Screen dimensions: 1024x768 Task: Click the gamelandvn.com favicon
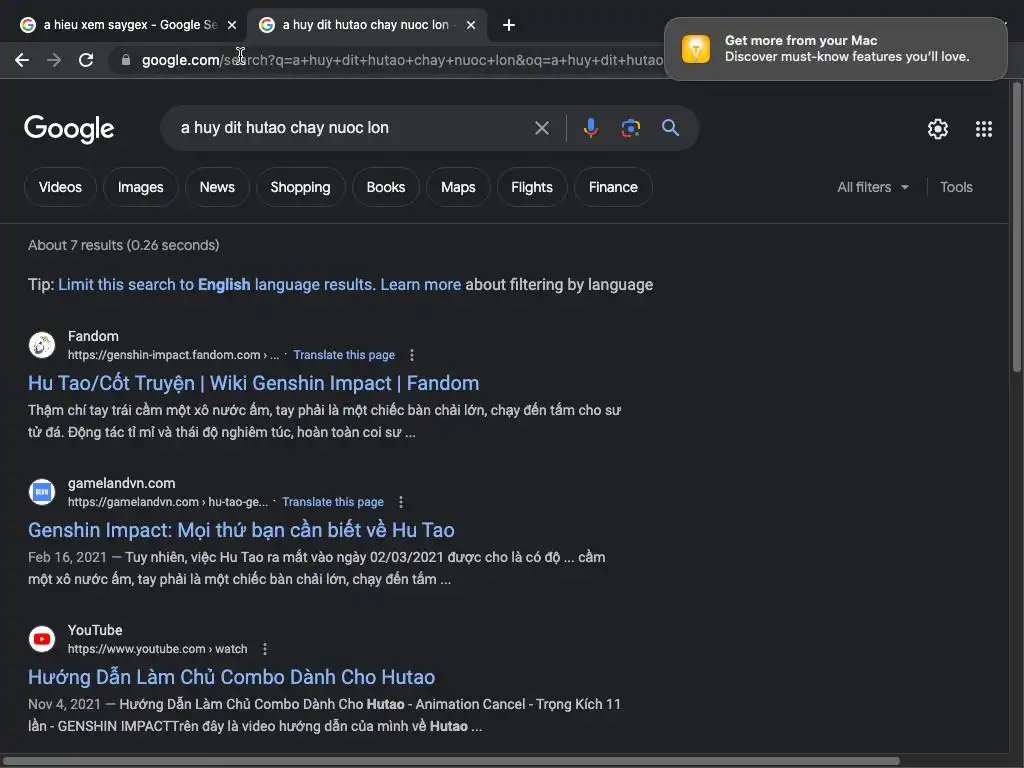pyautogui.click(x=42, y=492)
